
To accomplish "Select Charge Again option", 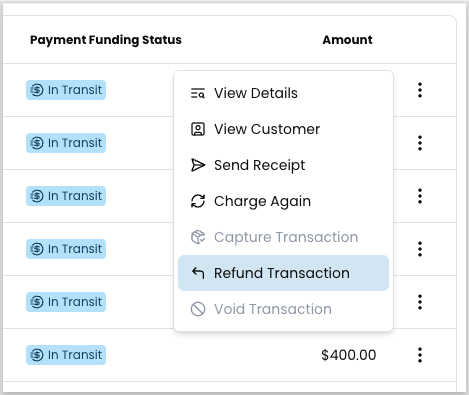I will tap(283, 201).
